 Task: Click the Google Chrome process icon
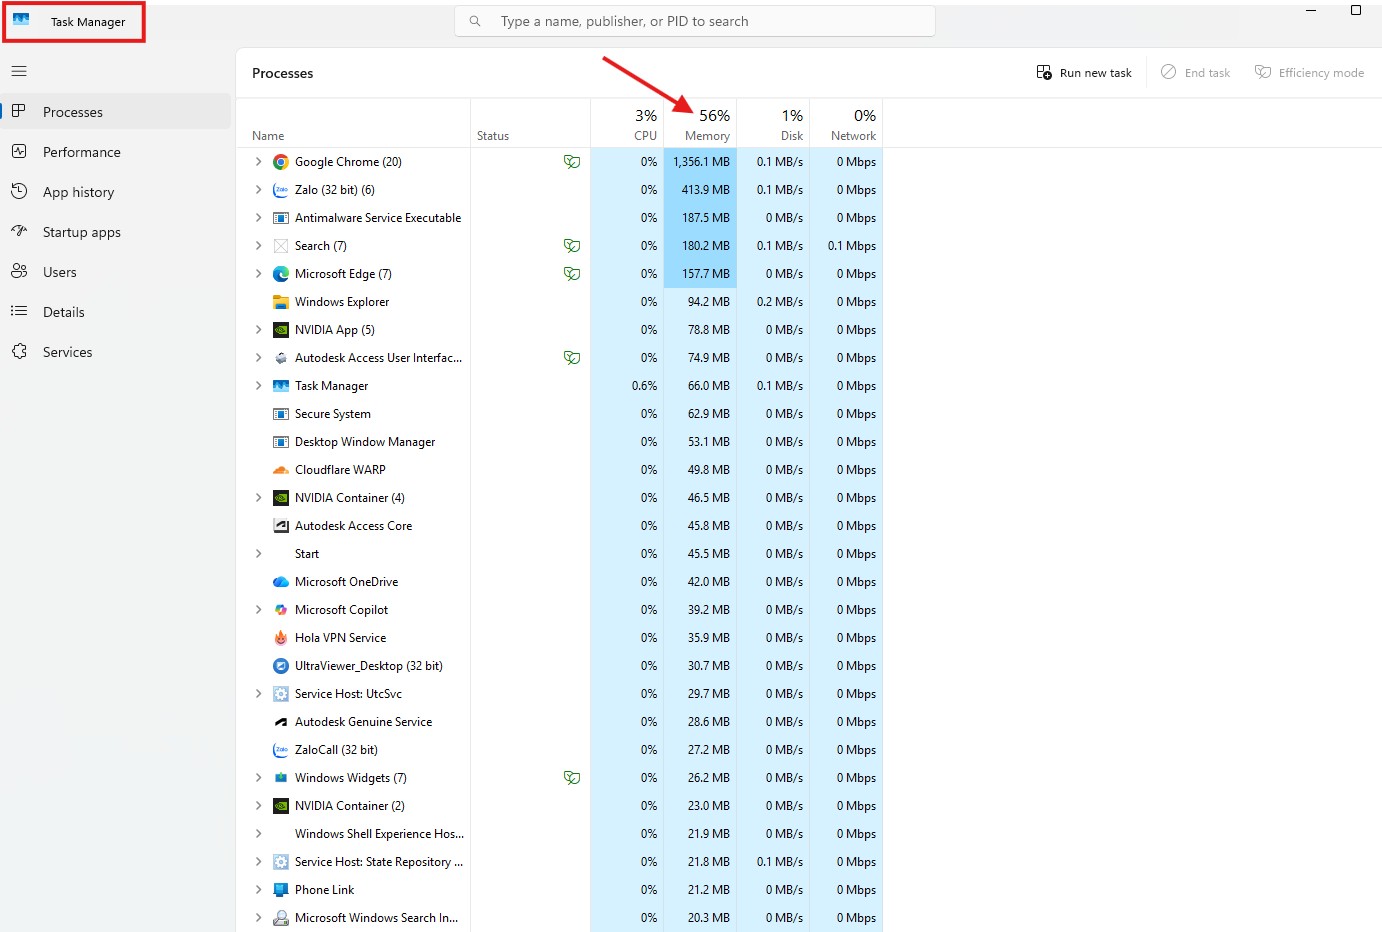tap(281, 162)
